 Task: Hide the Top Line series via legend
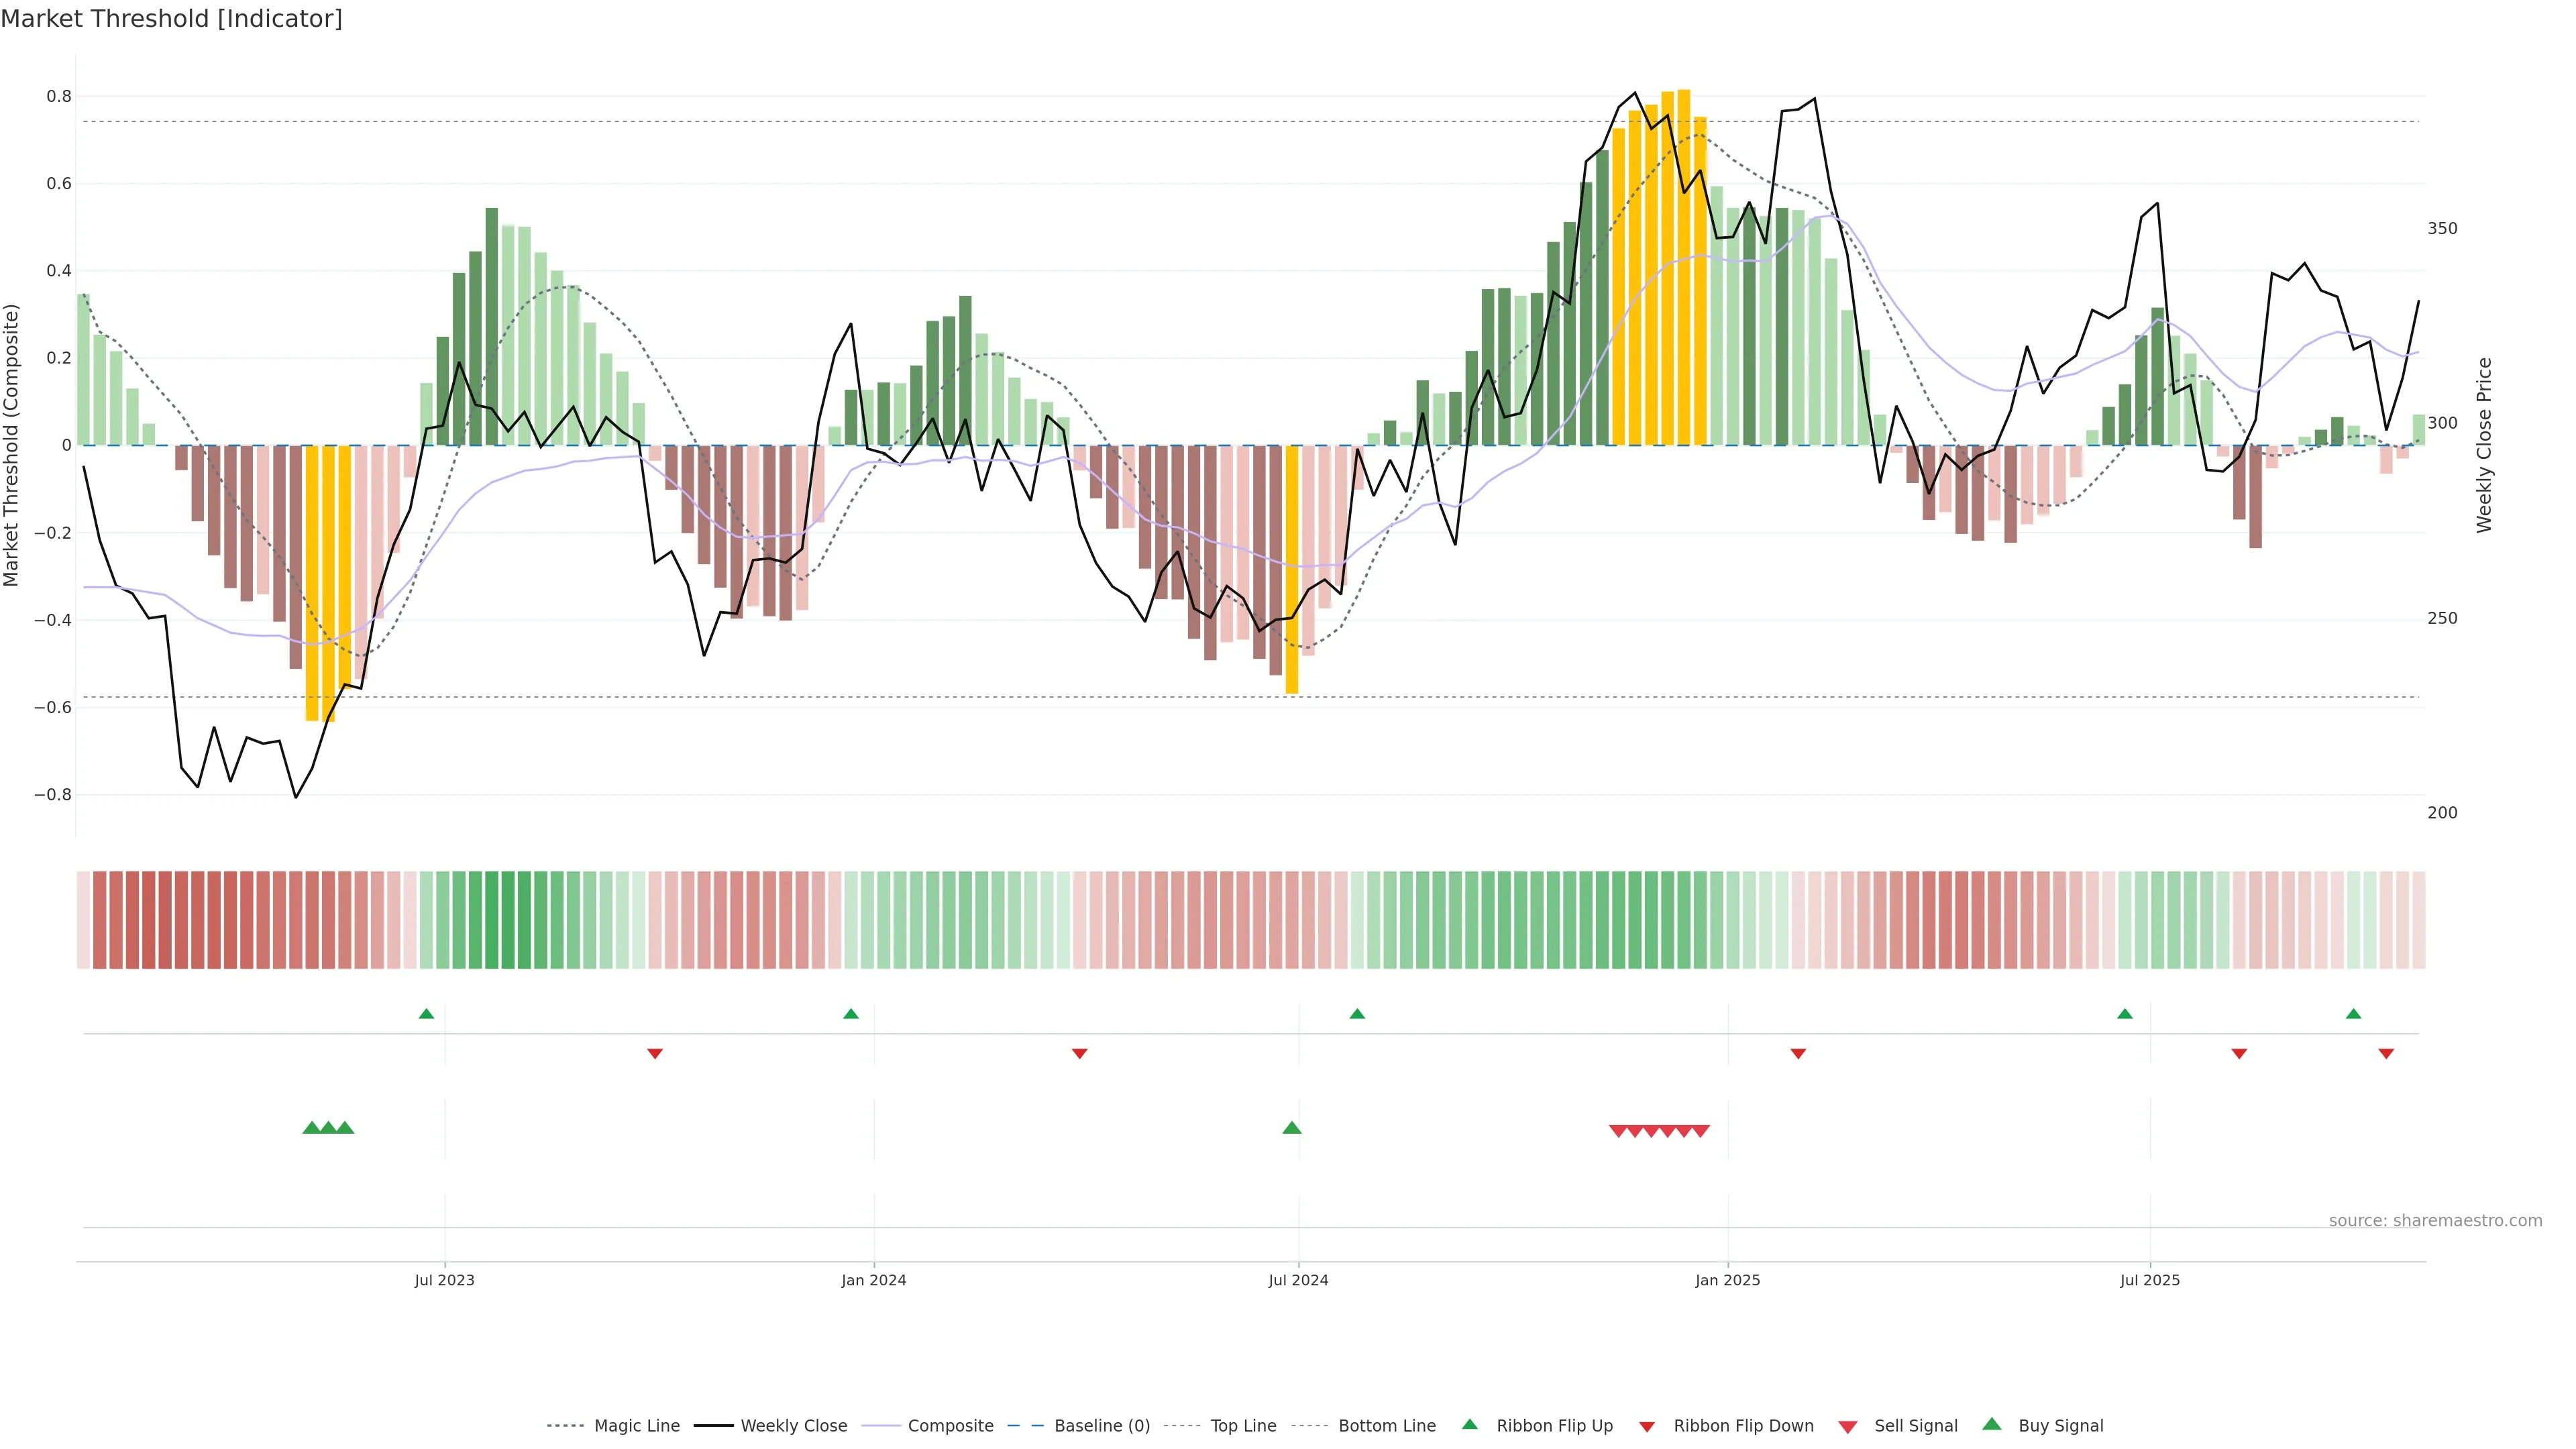(1243, 1426)
